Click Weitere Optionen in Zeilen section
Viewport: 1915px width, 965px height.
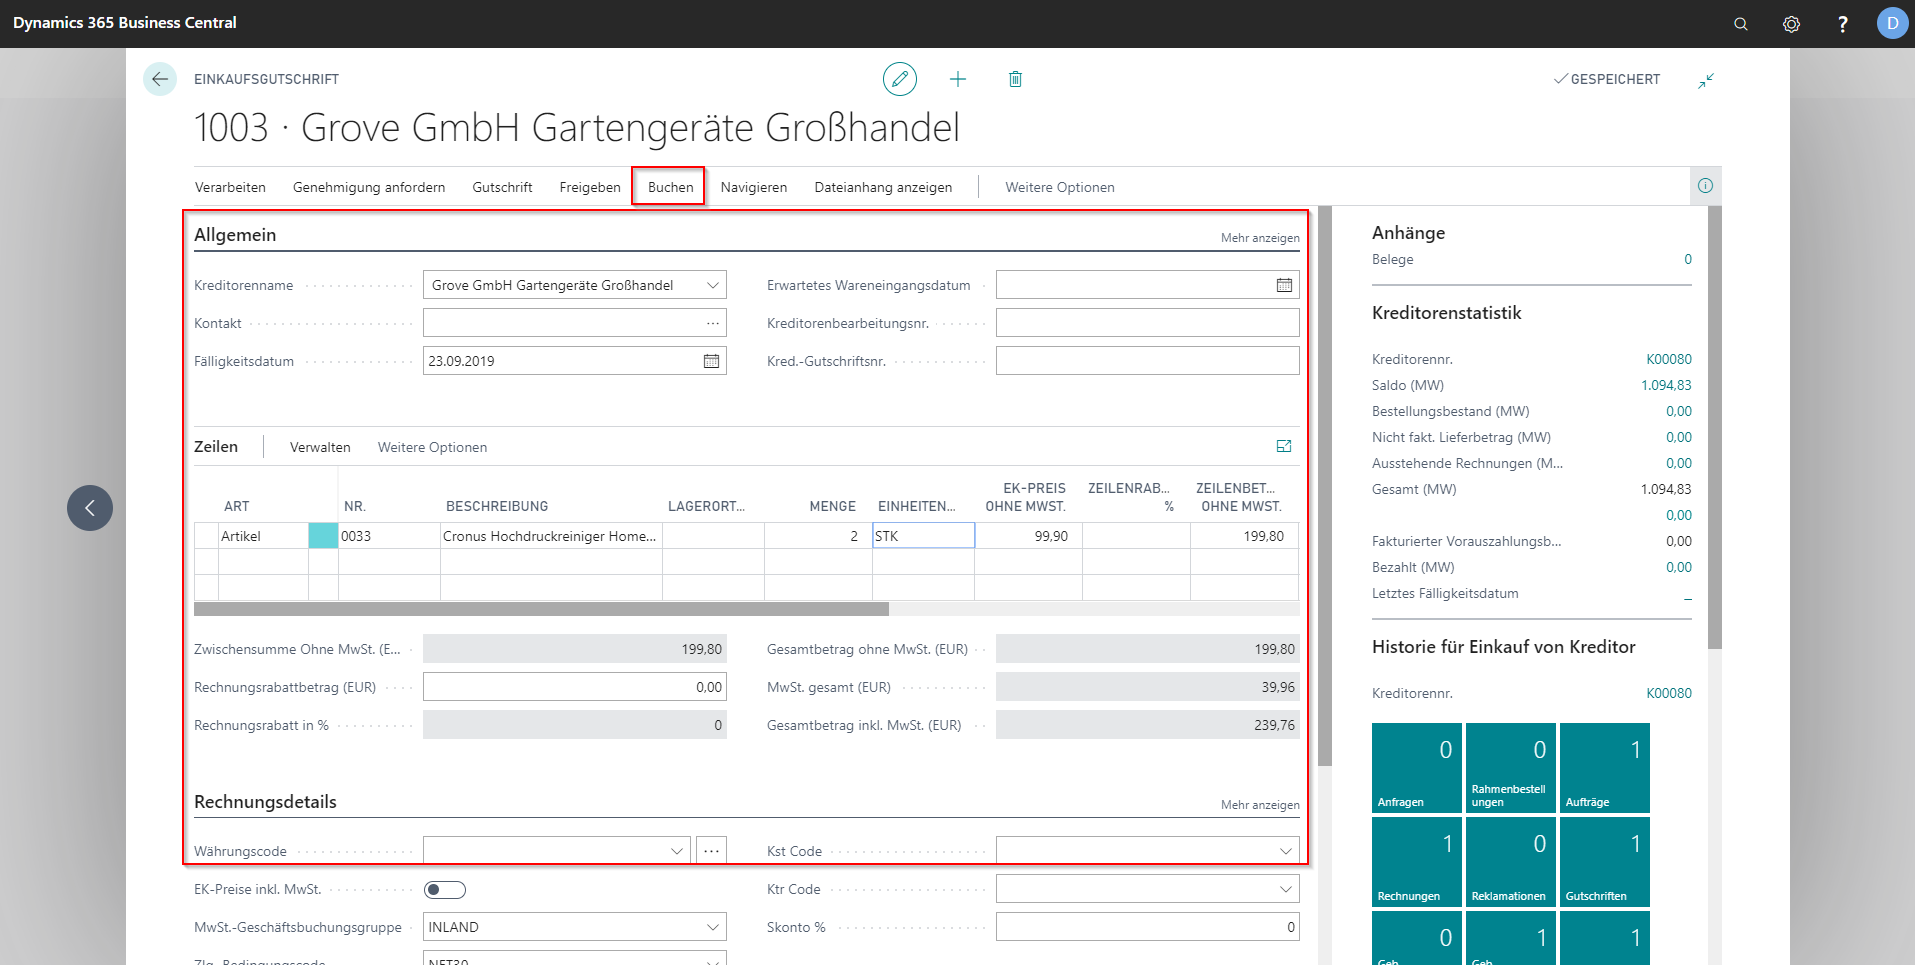pos(432,447)
